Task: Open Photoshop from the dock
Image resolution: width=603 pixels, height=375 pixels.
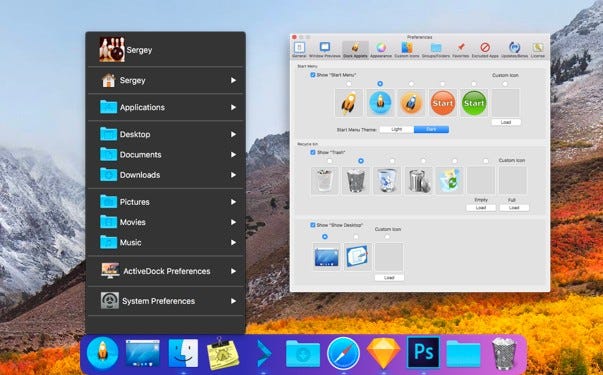Action: 423,353
